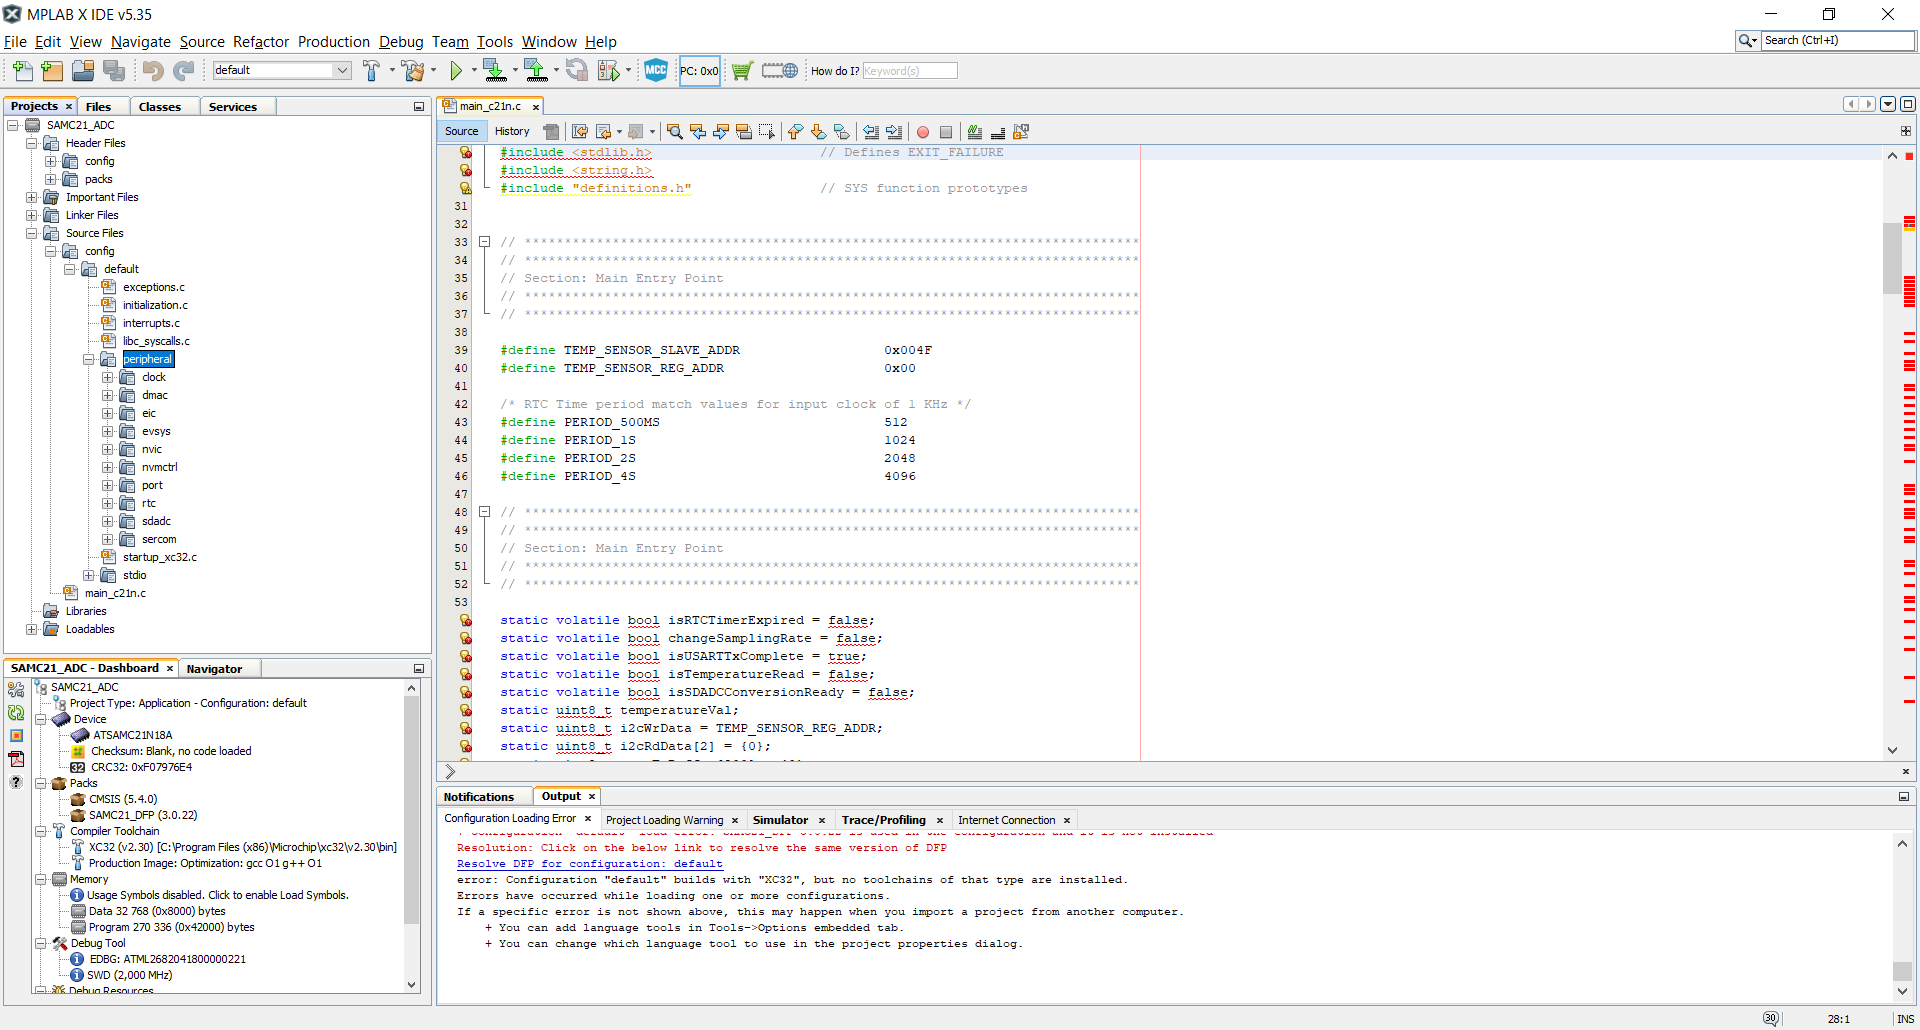The height and width of the screenshot is (1030, 1920).
Task: Expand the Linker Files folder
Action: (32, 215)
